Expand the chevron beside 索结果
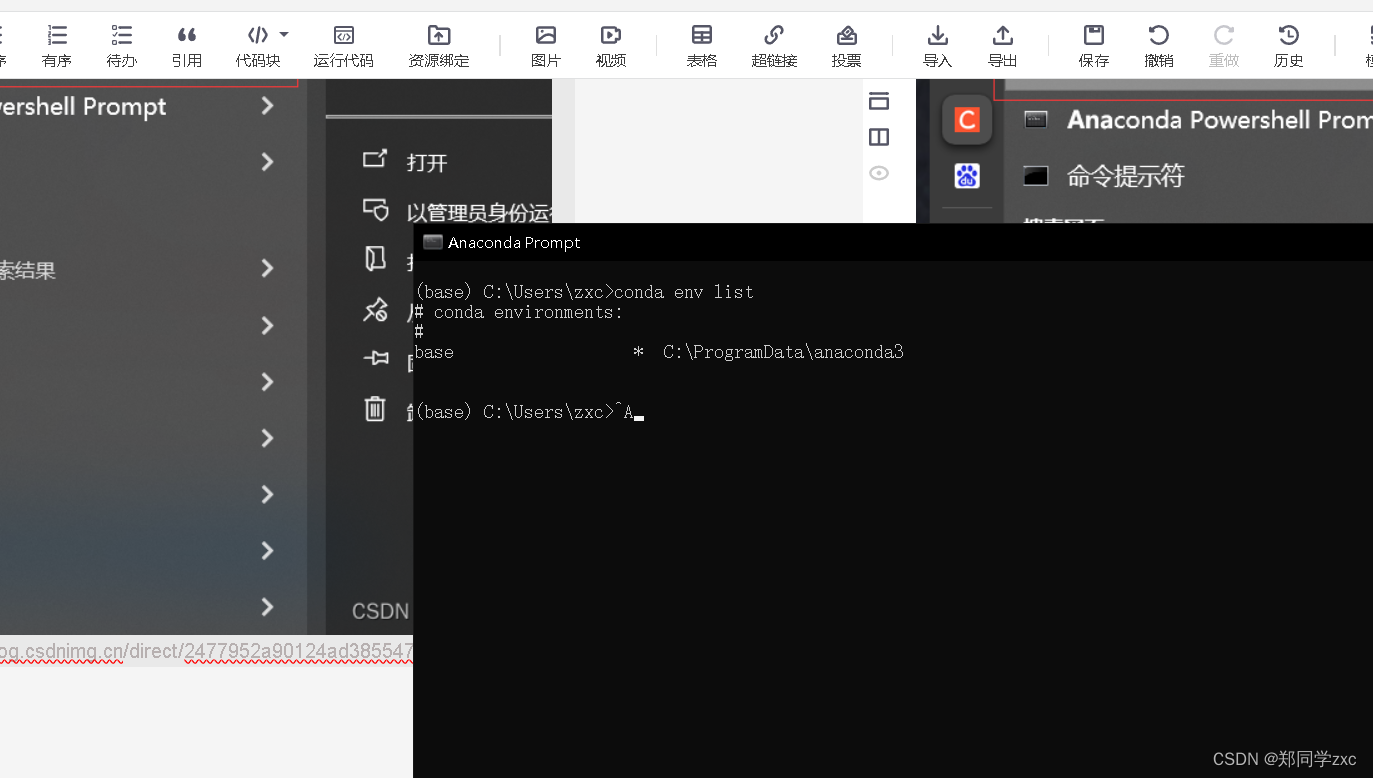This screenshot has width=1373, height=778. pyautogui.click(x=267, y=268)
